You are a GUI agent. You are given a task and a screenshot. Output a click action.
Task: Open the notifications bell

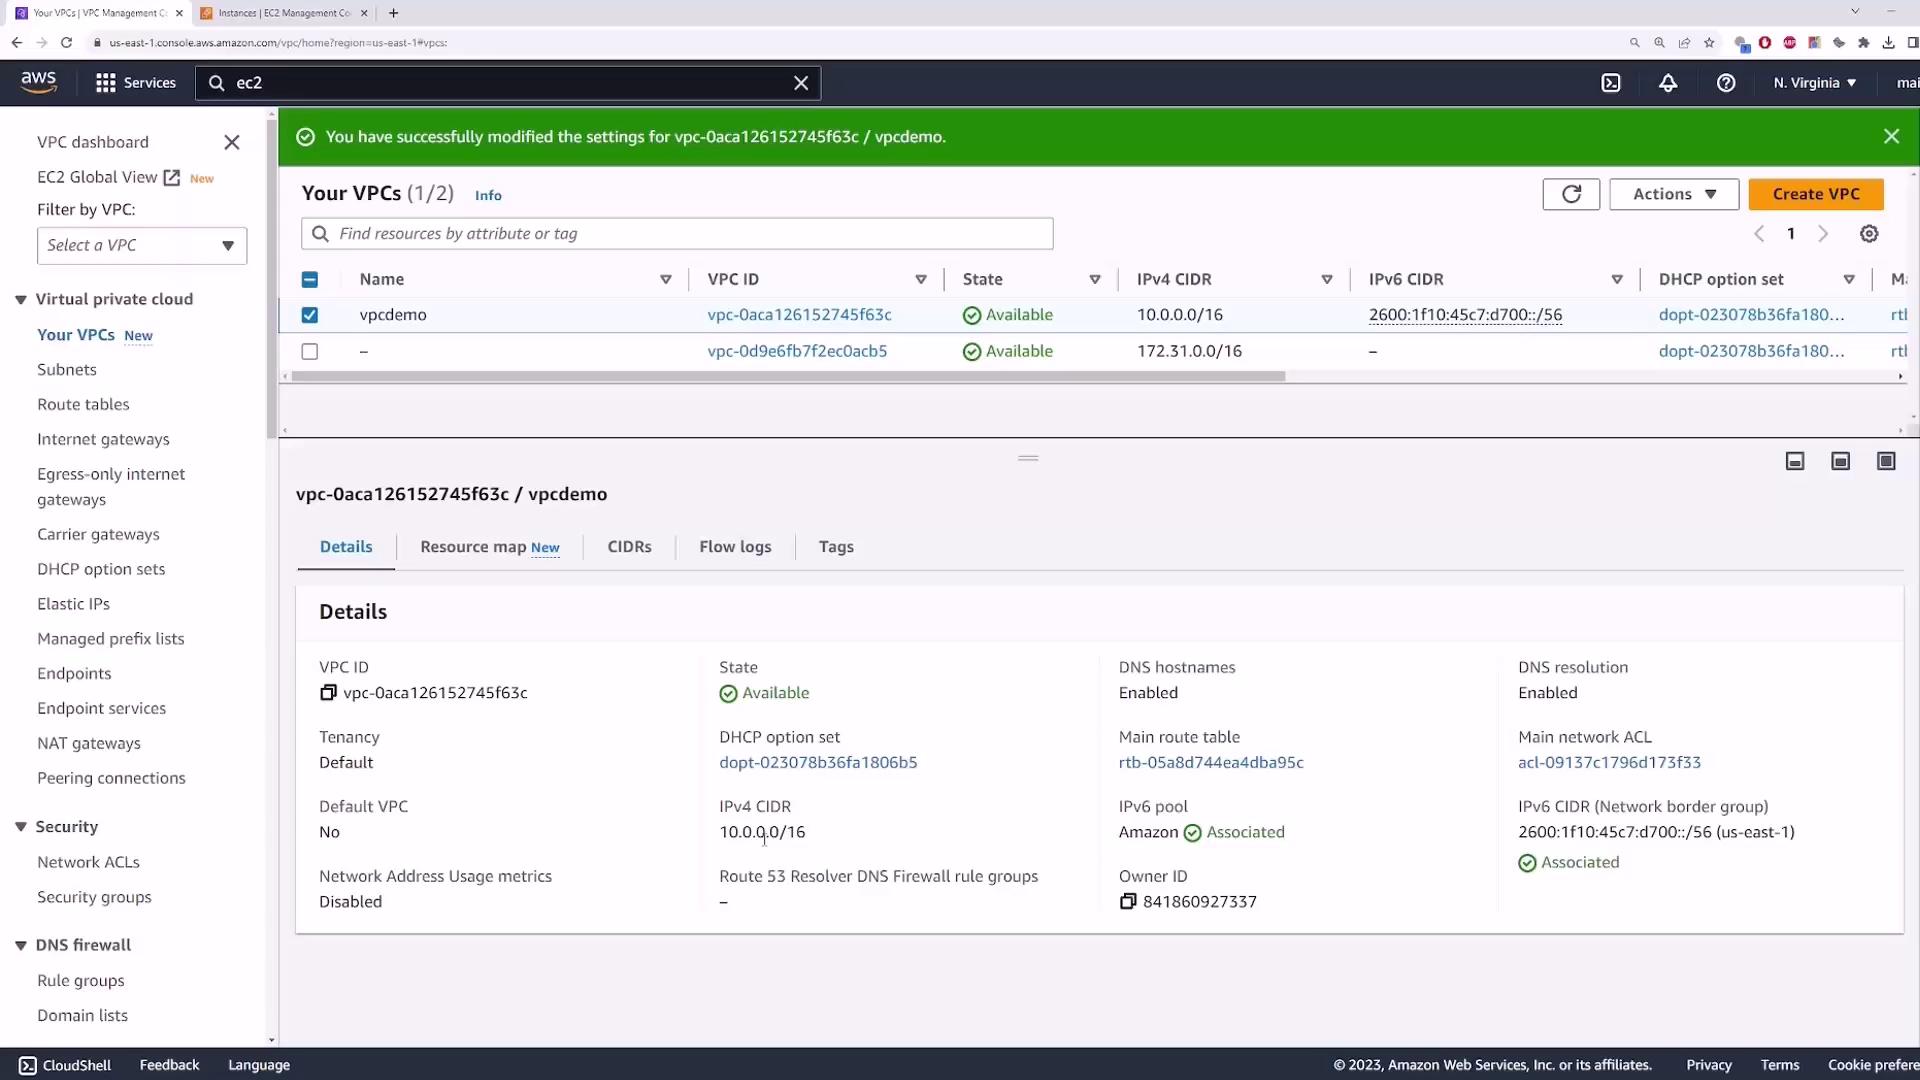[x=1668, y=83]
